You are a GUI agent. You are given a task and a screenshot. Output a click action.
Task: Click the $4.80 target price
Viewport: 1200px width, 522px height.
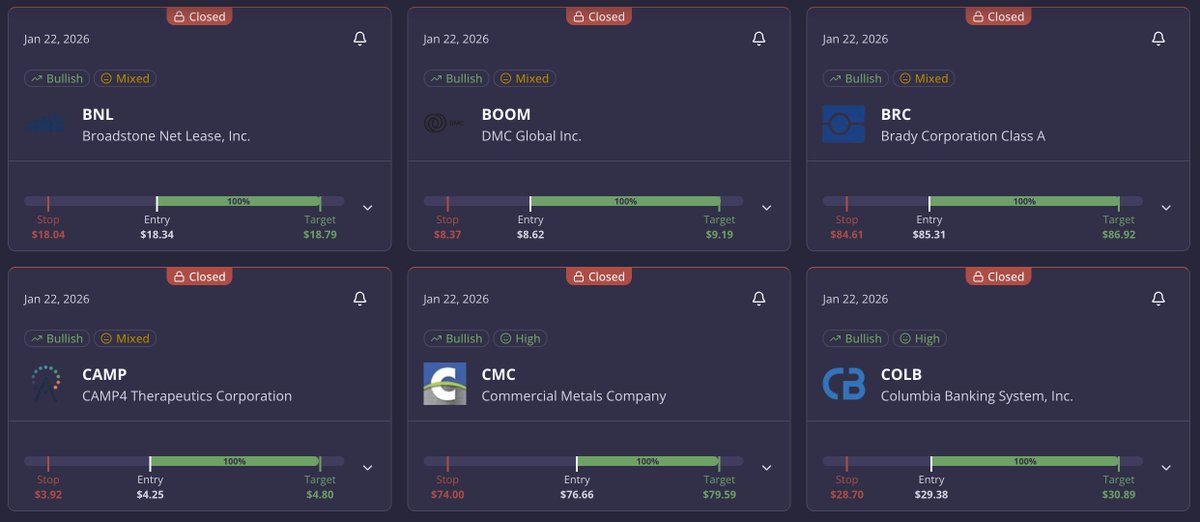click(320, 495)
